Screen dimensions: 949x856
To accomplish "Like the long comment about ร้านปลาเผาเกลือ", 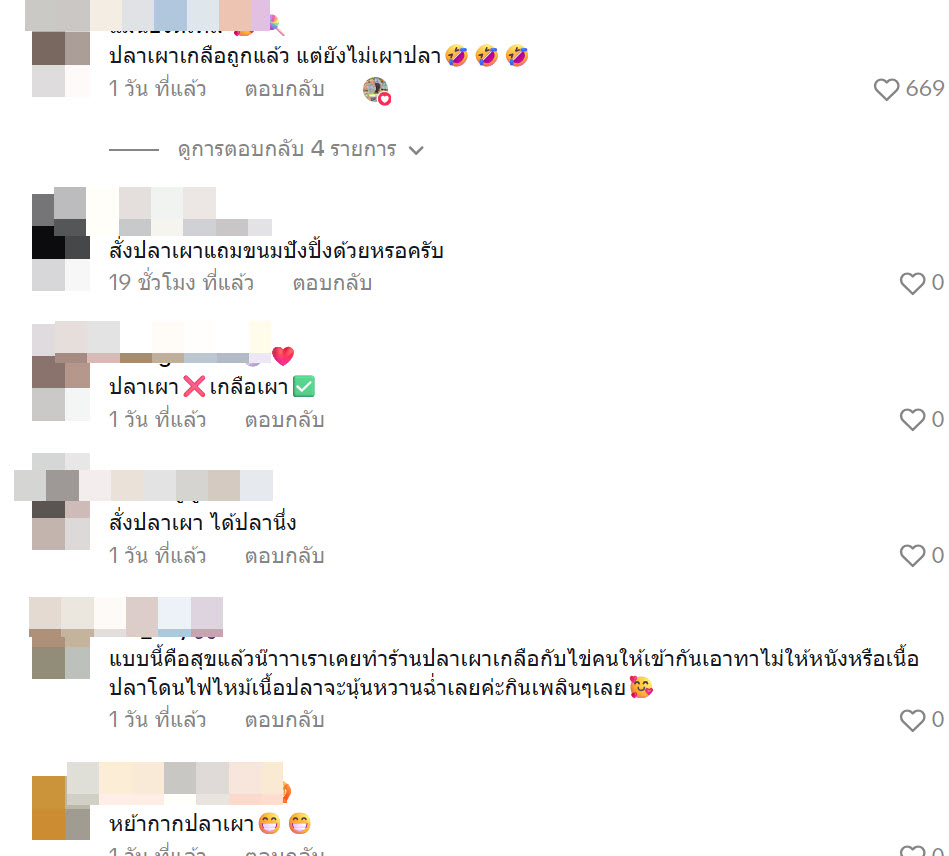I will click(x=912, y=720).
